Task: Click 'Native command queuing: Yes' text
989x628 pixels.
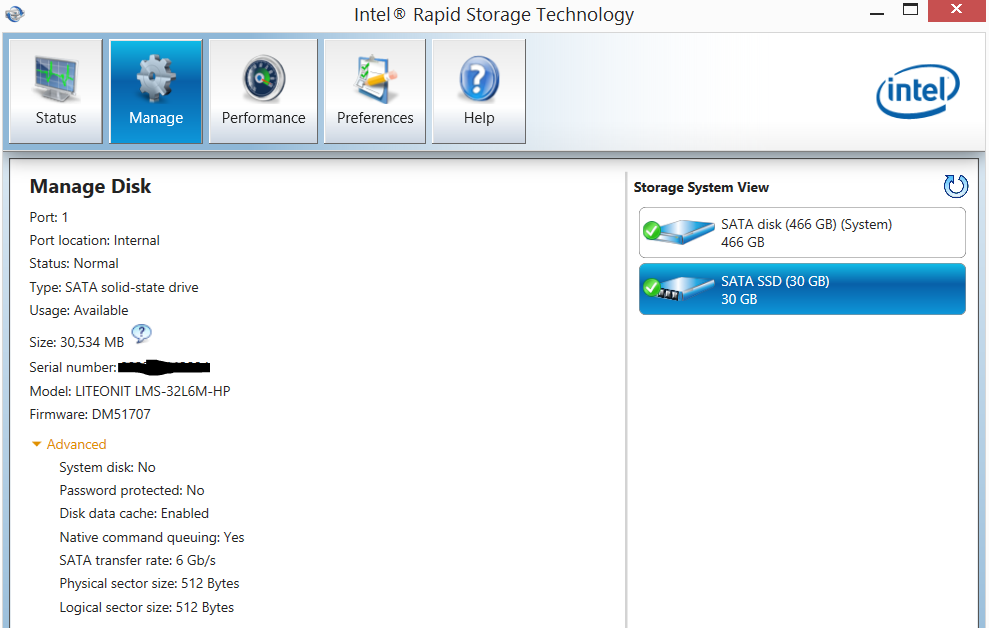Action: 151,538
